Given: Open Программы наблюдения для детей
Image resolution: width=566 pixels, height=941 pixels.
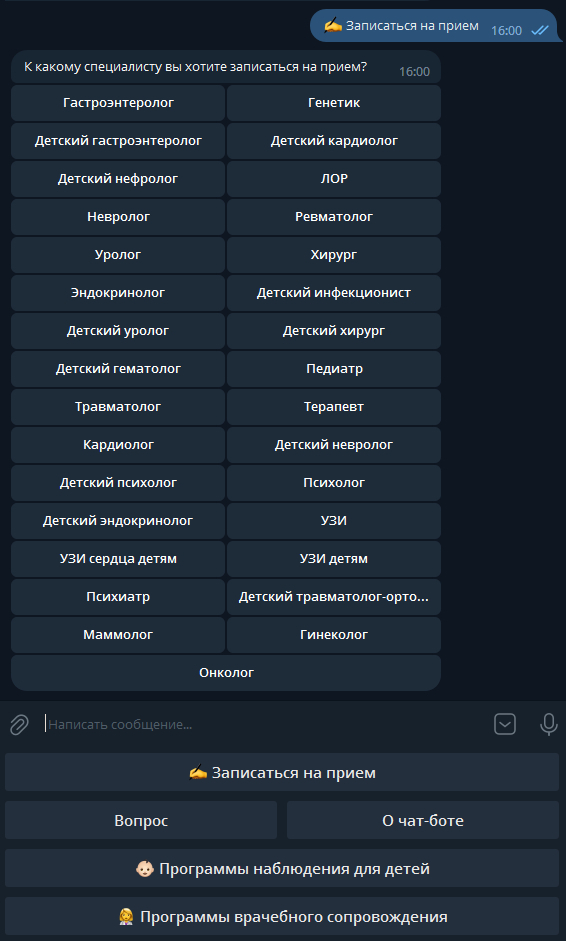Looking at the screenshot, I should coord(282,868).
